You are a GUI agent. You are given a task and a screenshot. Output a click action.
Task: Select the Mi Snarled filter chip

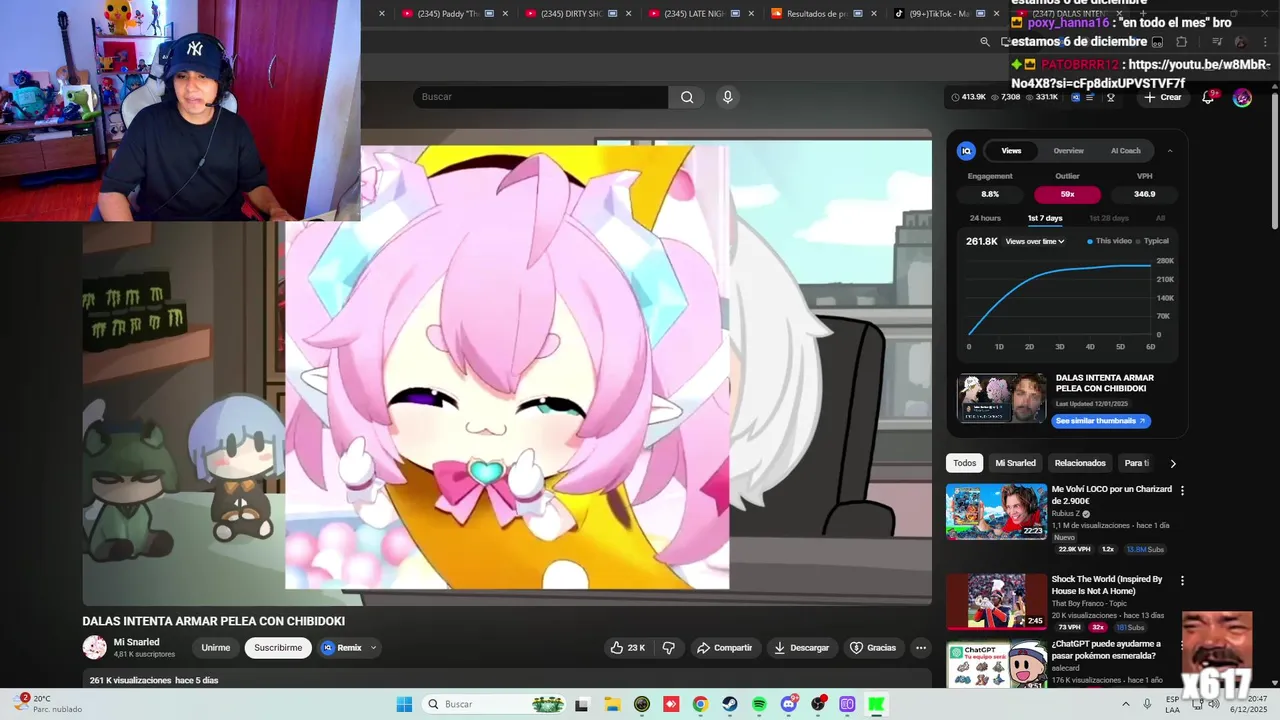(1015, 463)
